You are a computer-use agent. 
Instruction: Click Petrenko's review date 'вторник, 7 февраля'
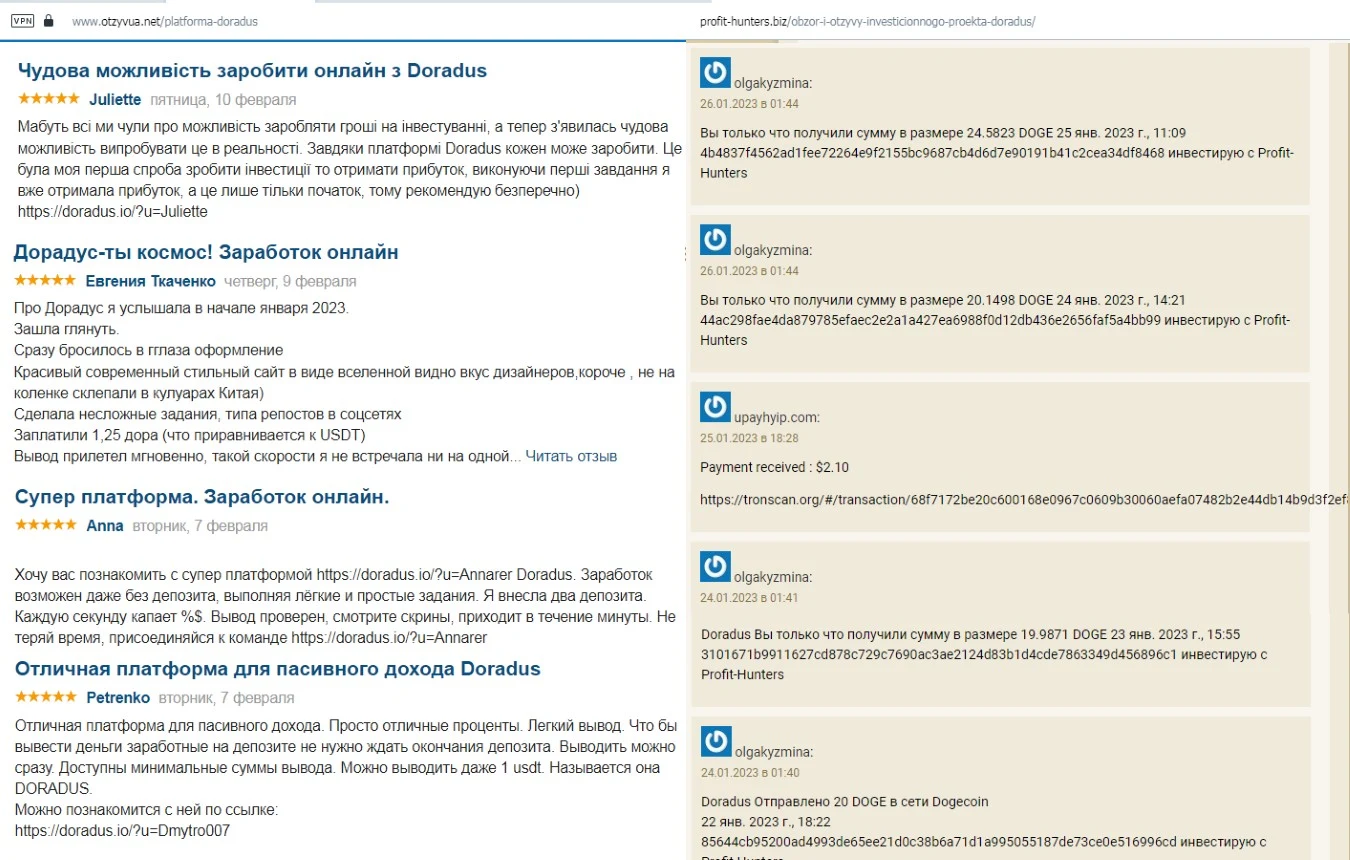(x=226, y=698)
